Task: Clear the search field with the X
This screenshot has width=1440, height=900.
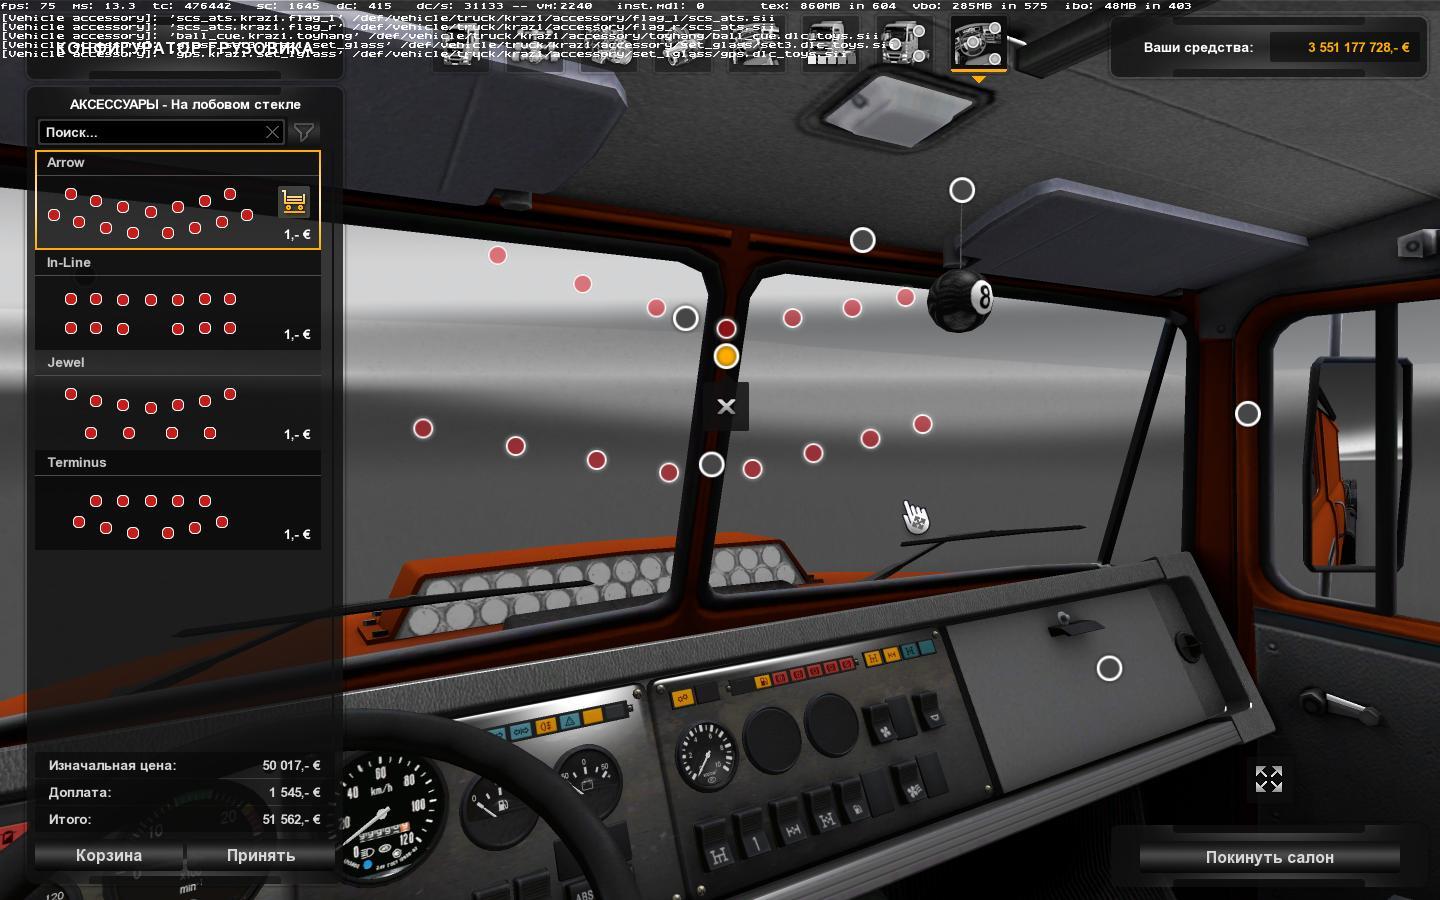Action: 272,132
